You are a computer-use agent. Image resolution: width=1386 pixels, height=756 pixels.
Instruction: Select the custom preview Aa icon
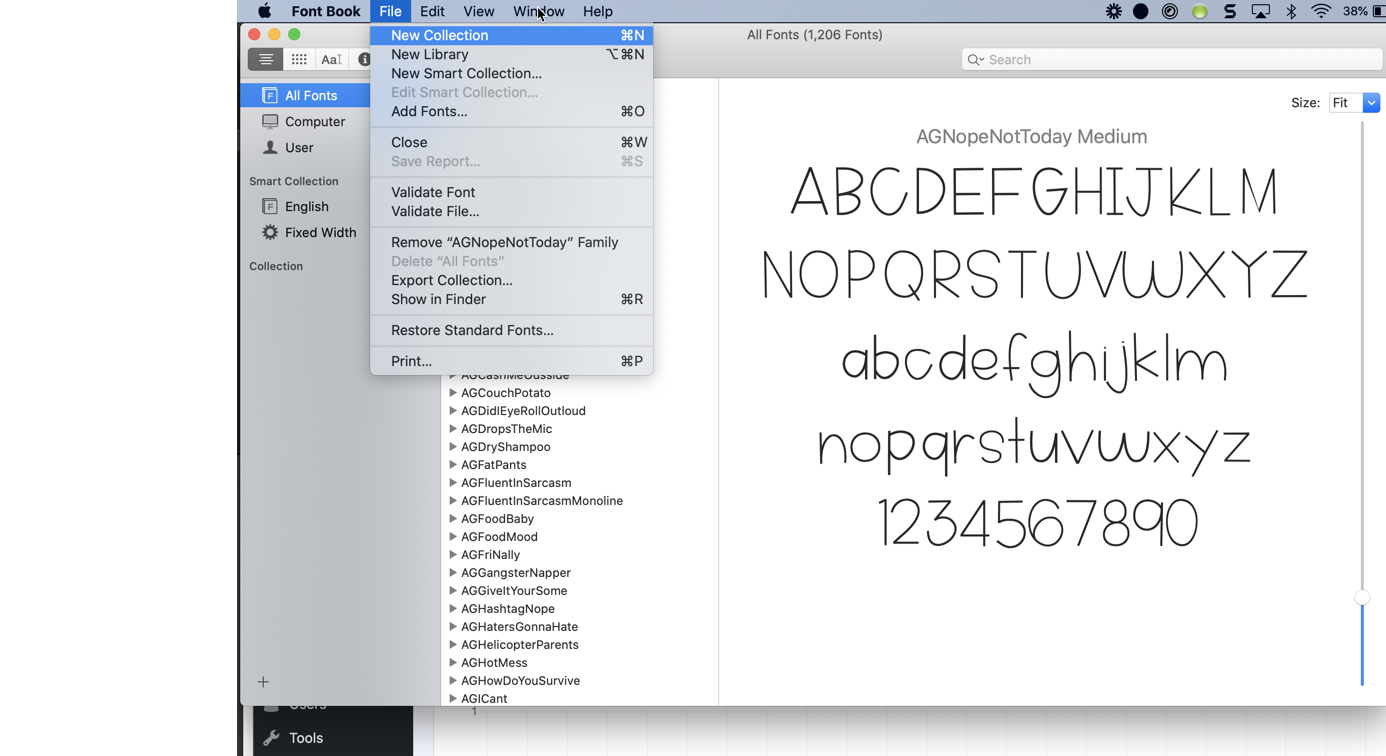[331, 60]
